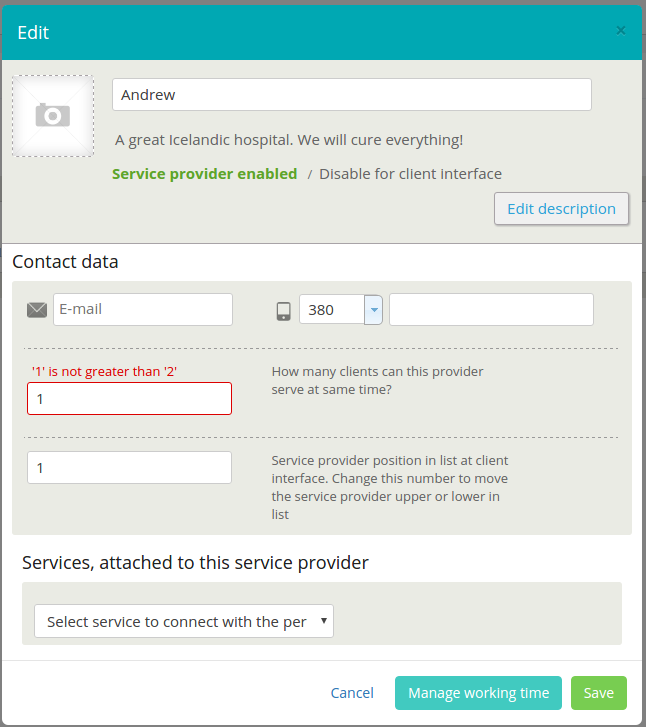Click the red validation error message

coord(104,372)
